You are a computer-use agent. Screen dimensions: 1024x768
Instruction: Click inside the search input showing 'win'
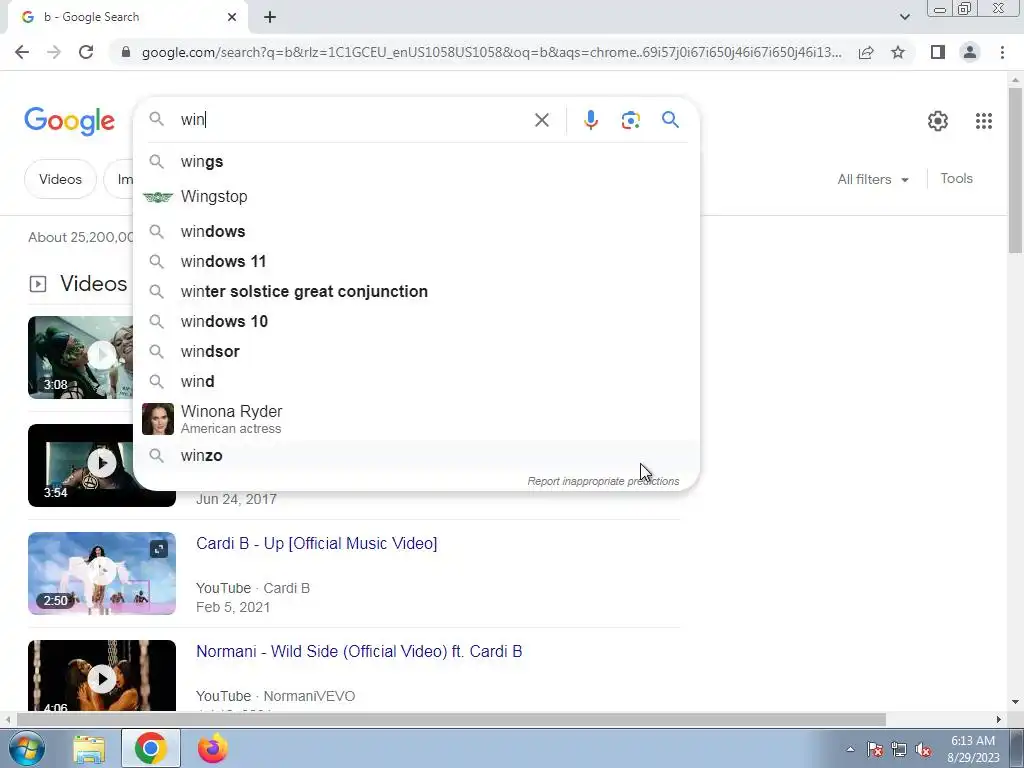point(353,120)
